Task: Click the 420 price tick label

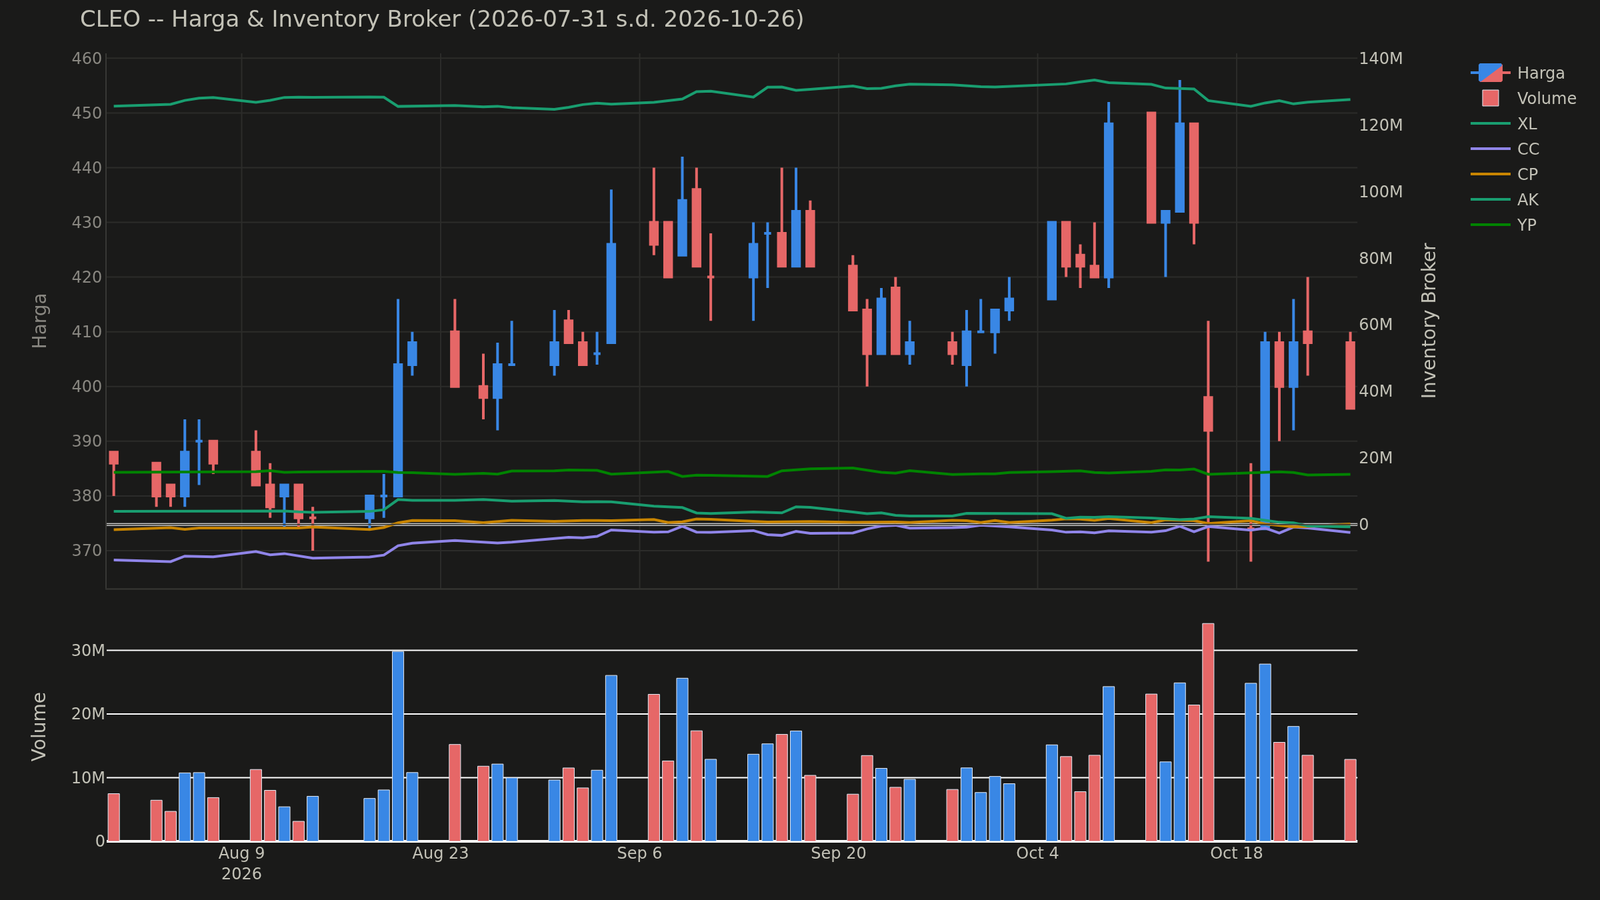Action: [88, 277]
